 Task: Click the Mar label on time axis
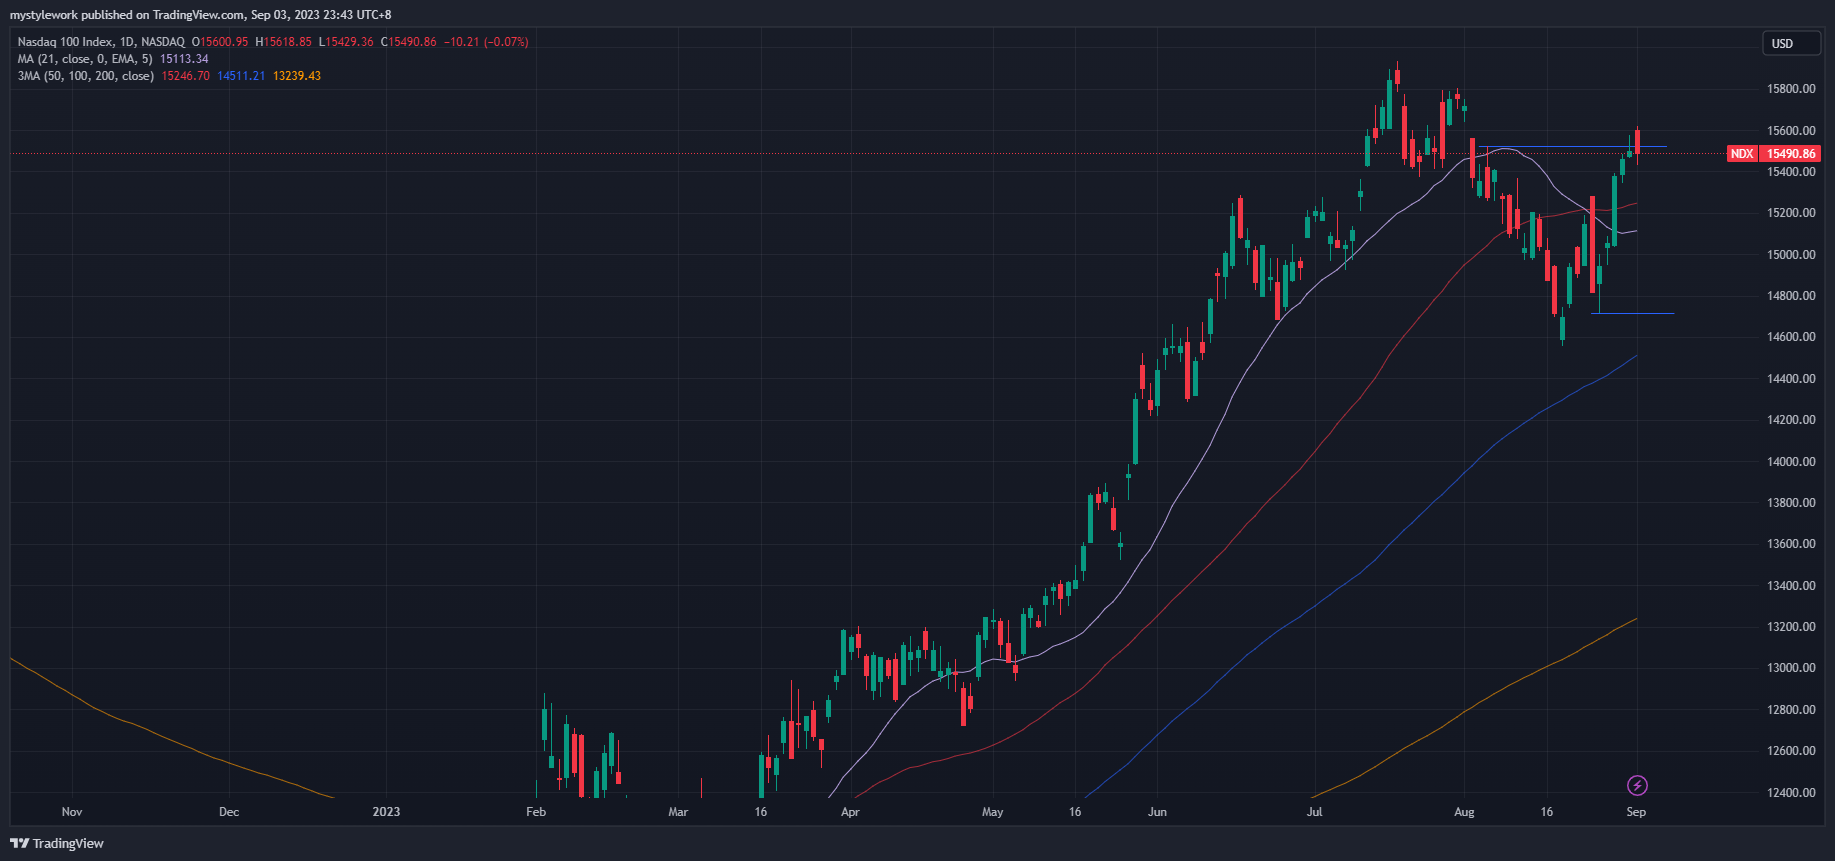[678, 812]
